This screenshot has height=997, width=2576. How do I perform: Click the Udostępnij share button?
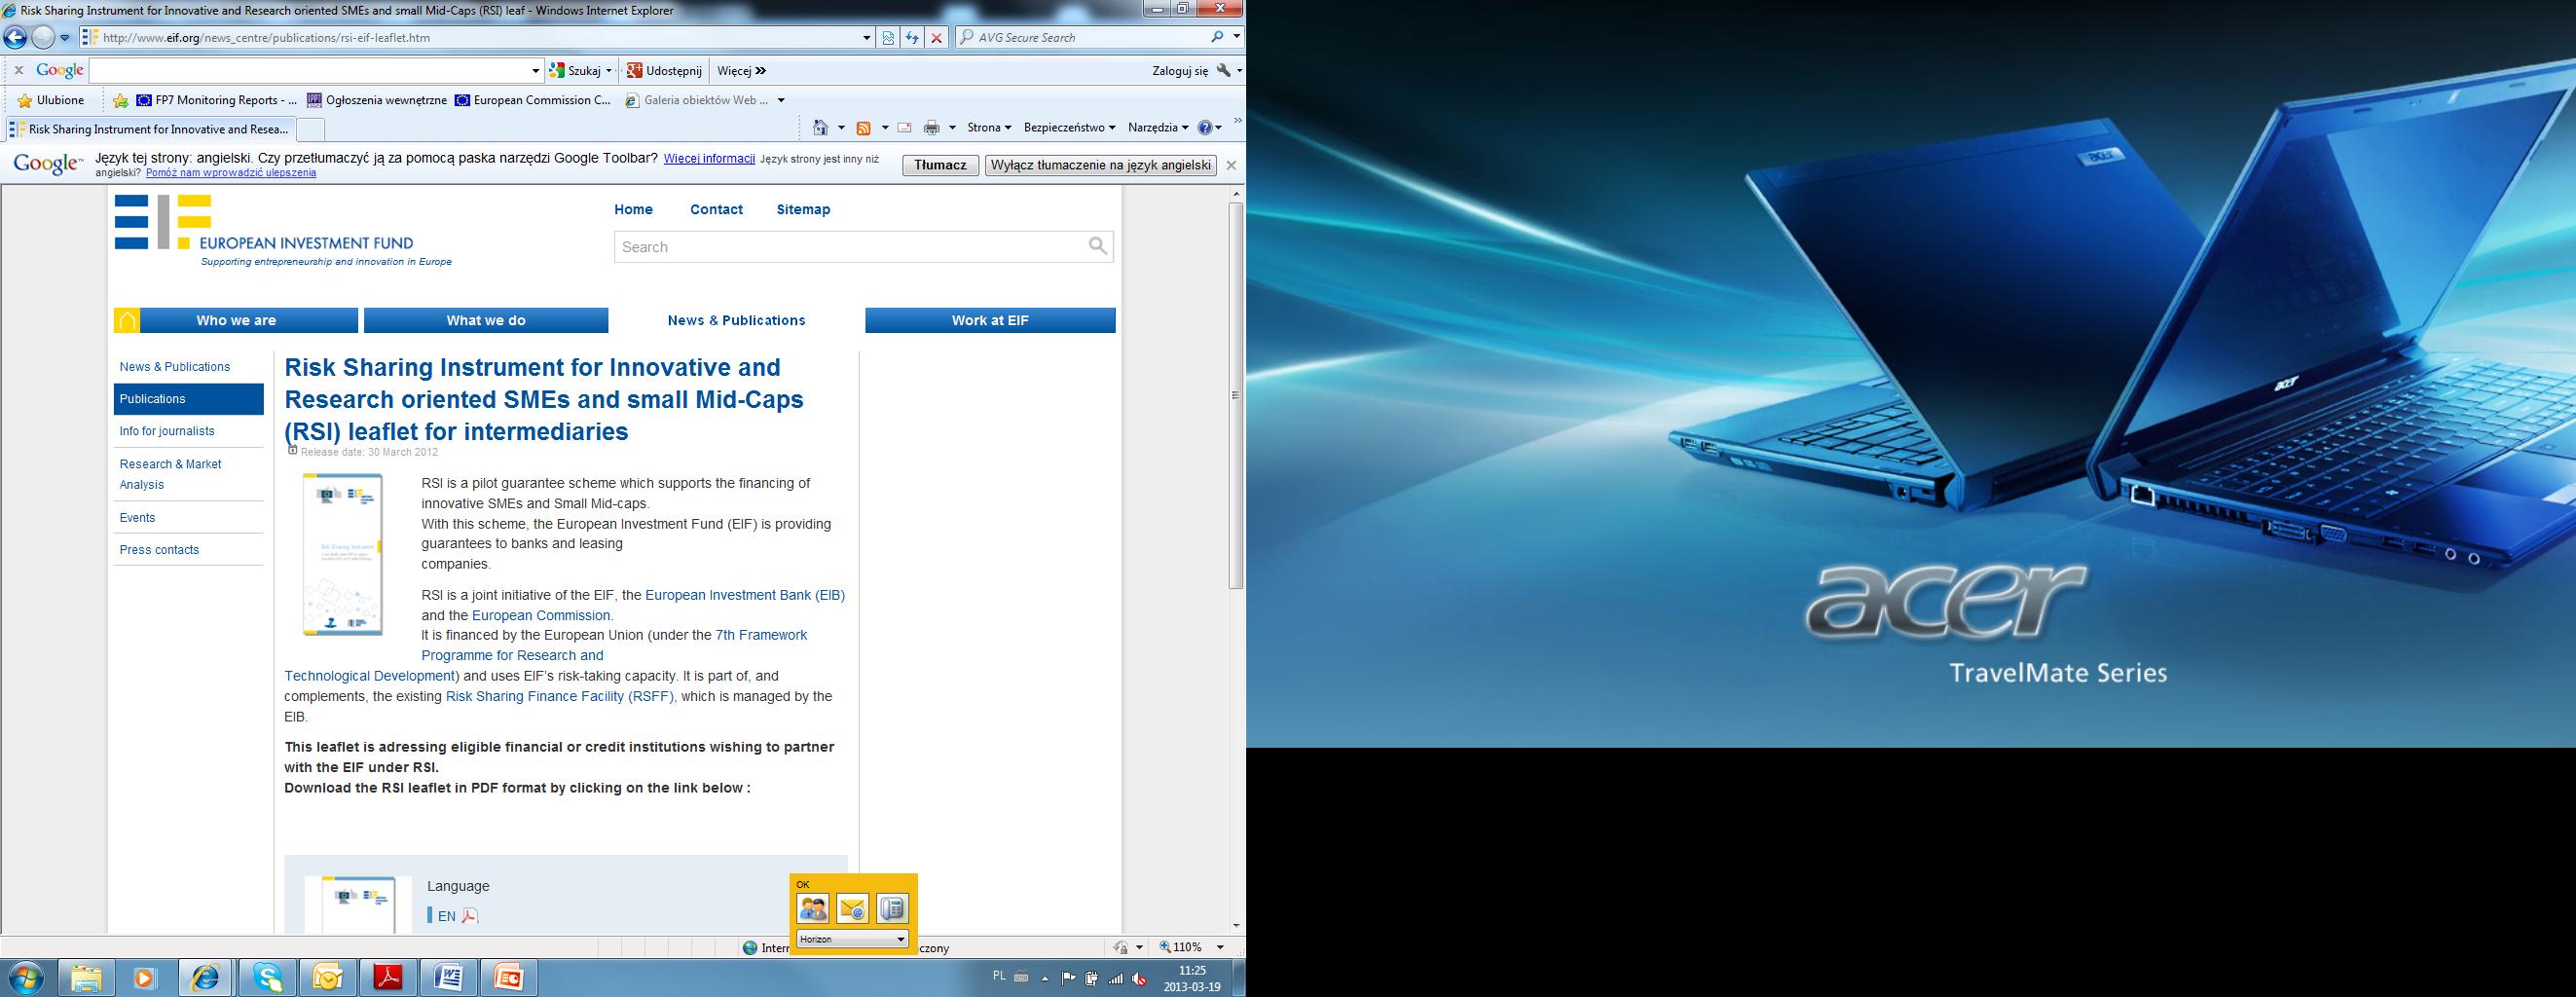point(664,71)
